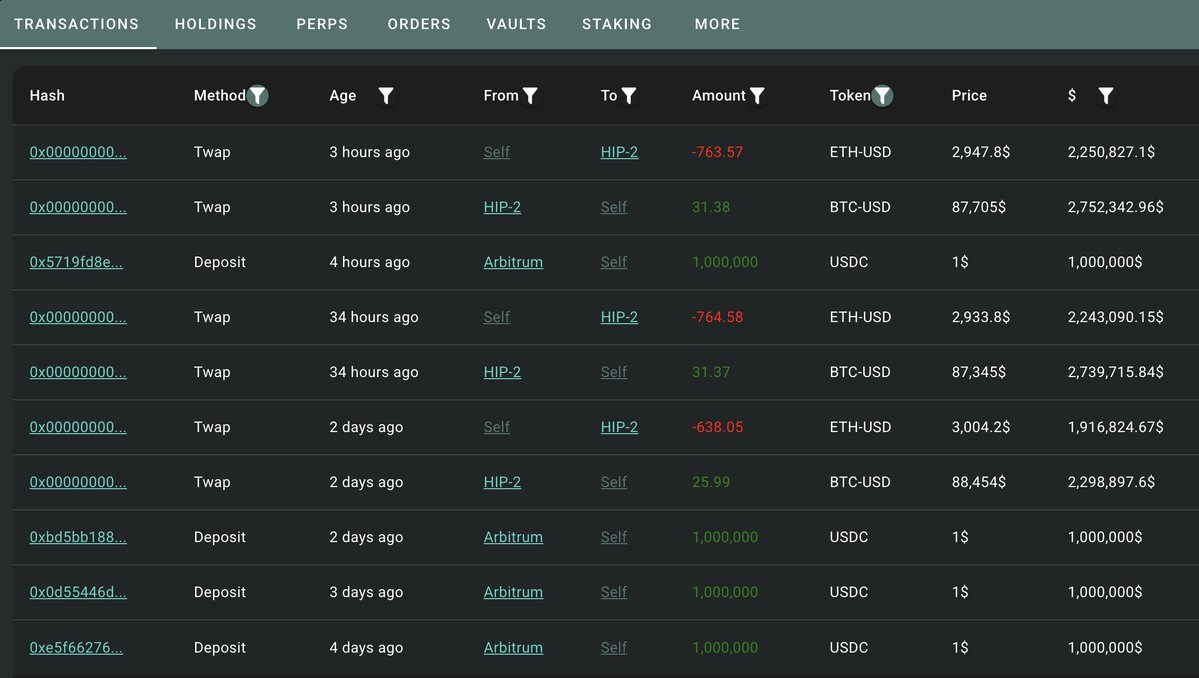Click Arbitrum link in 4 hours ago deposit
1199x678 pixels.
click(x=513, y=262)
